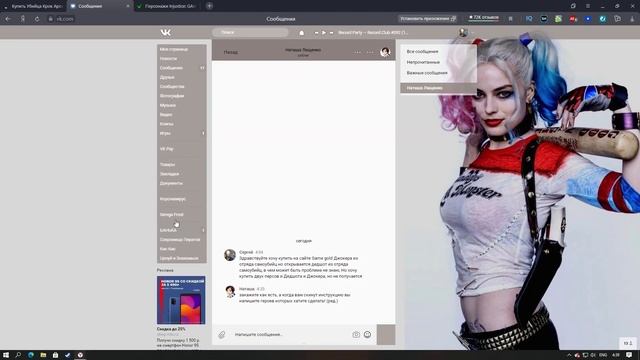
Task: Open browser downloads icon
Action: (x=632, y=19)
